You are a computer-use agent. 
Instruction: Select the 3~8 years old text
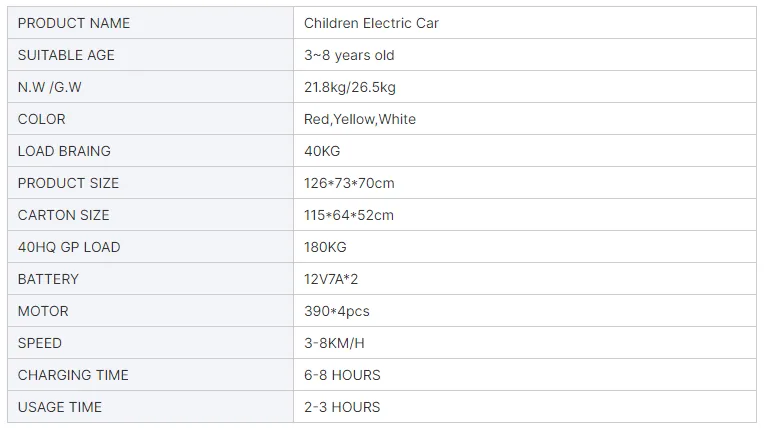pyautogui.click(x=349, y=55)
